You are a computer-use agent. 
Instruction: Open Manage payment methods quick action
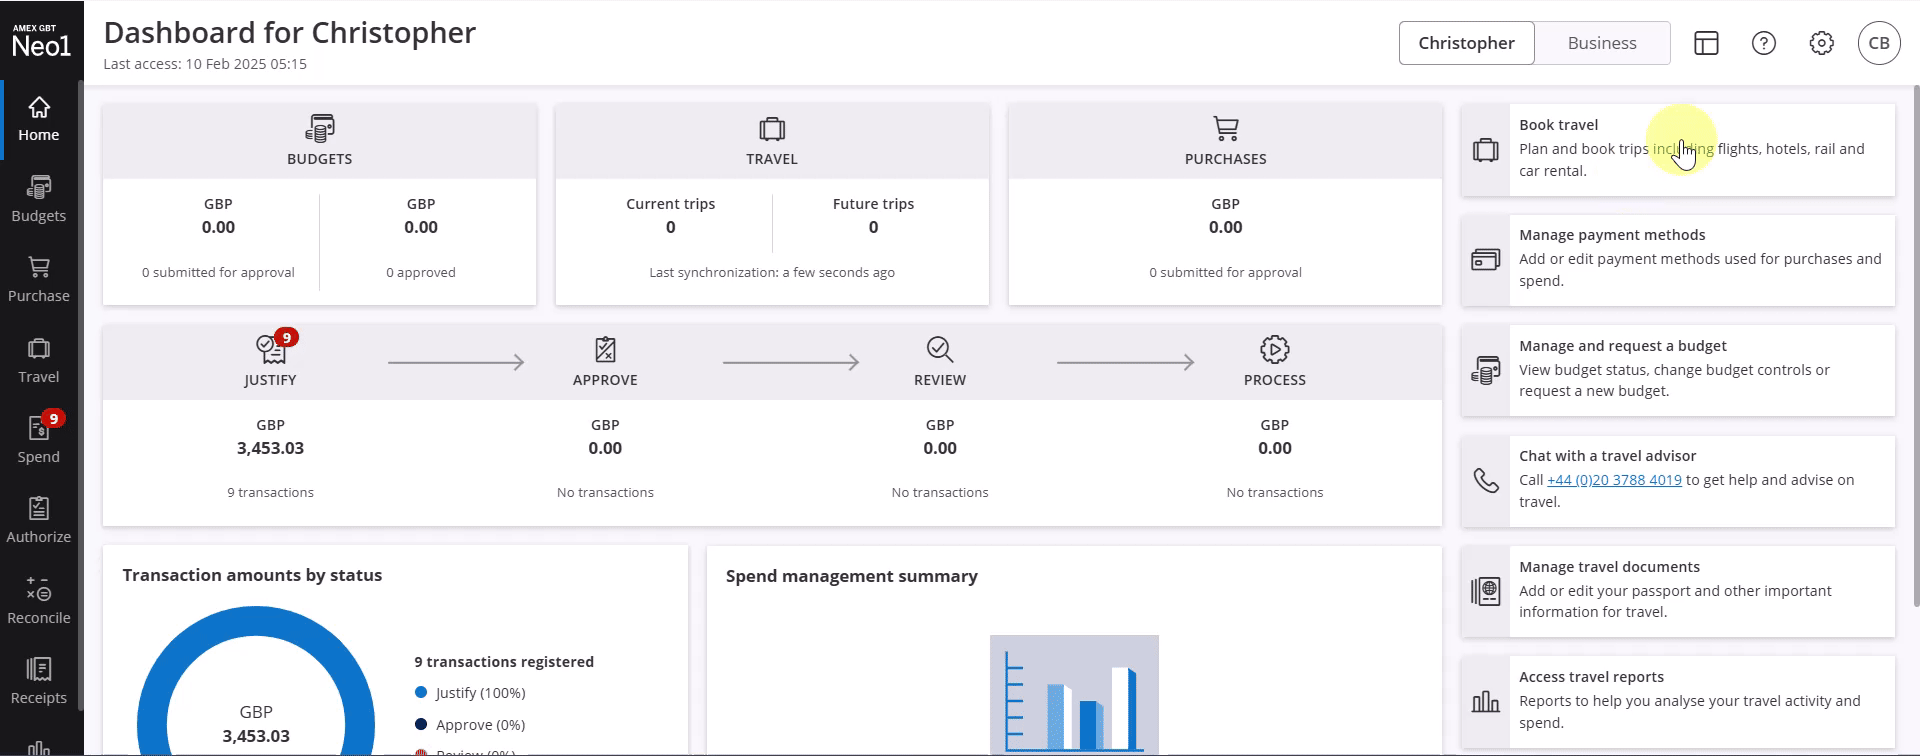[1678, 260]
